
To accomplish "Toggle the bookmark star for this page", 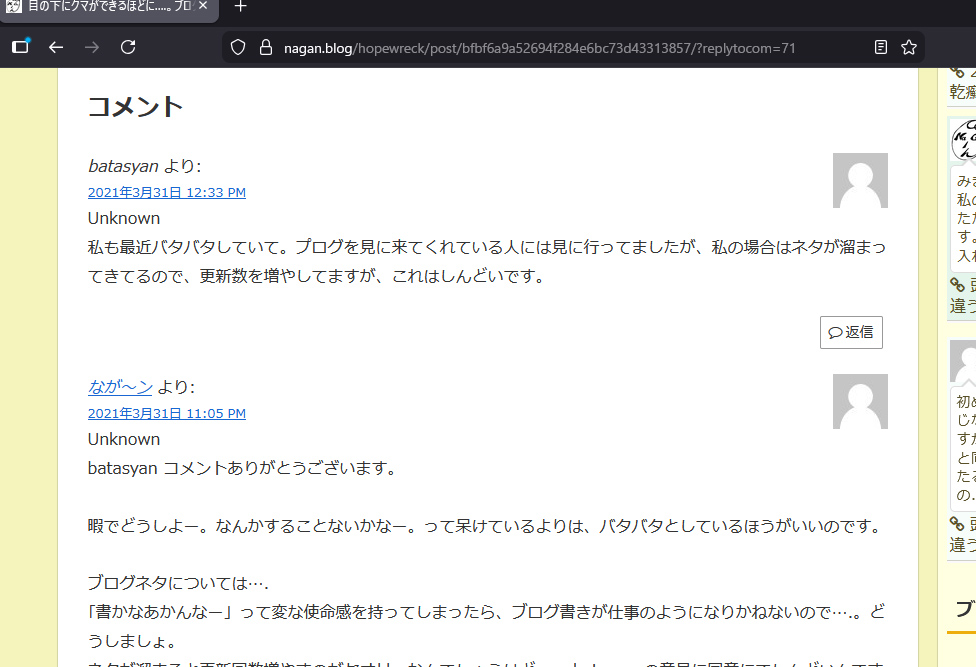I will [x=907, y=47].
